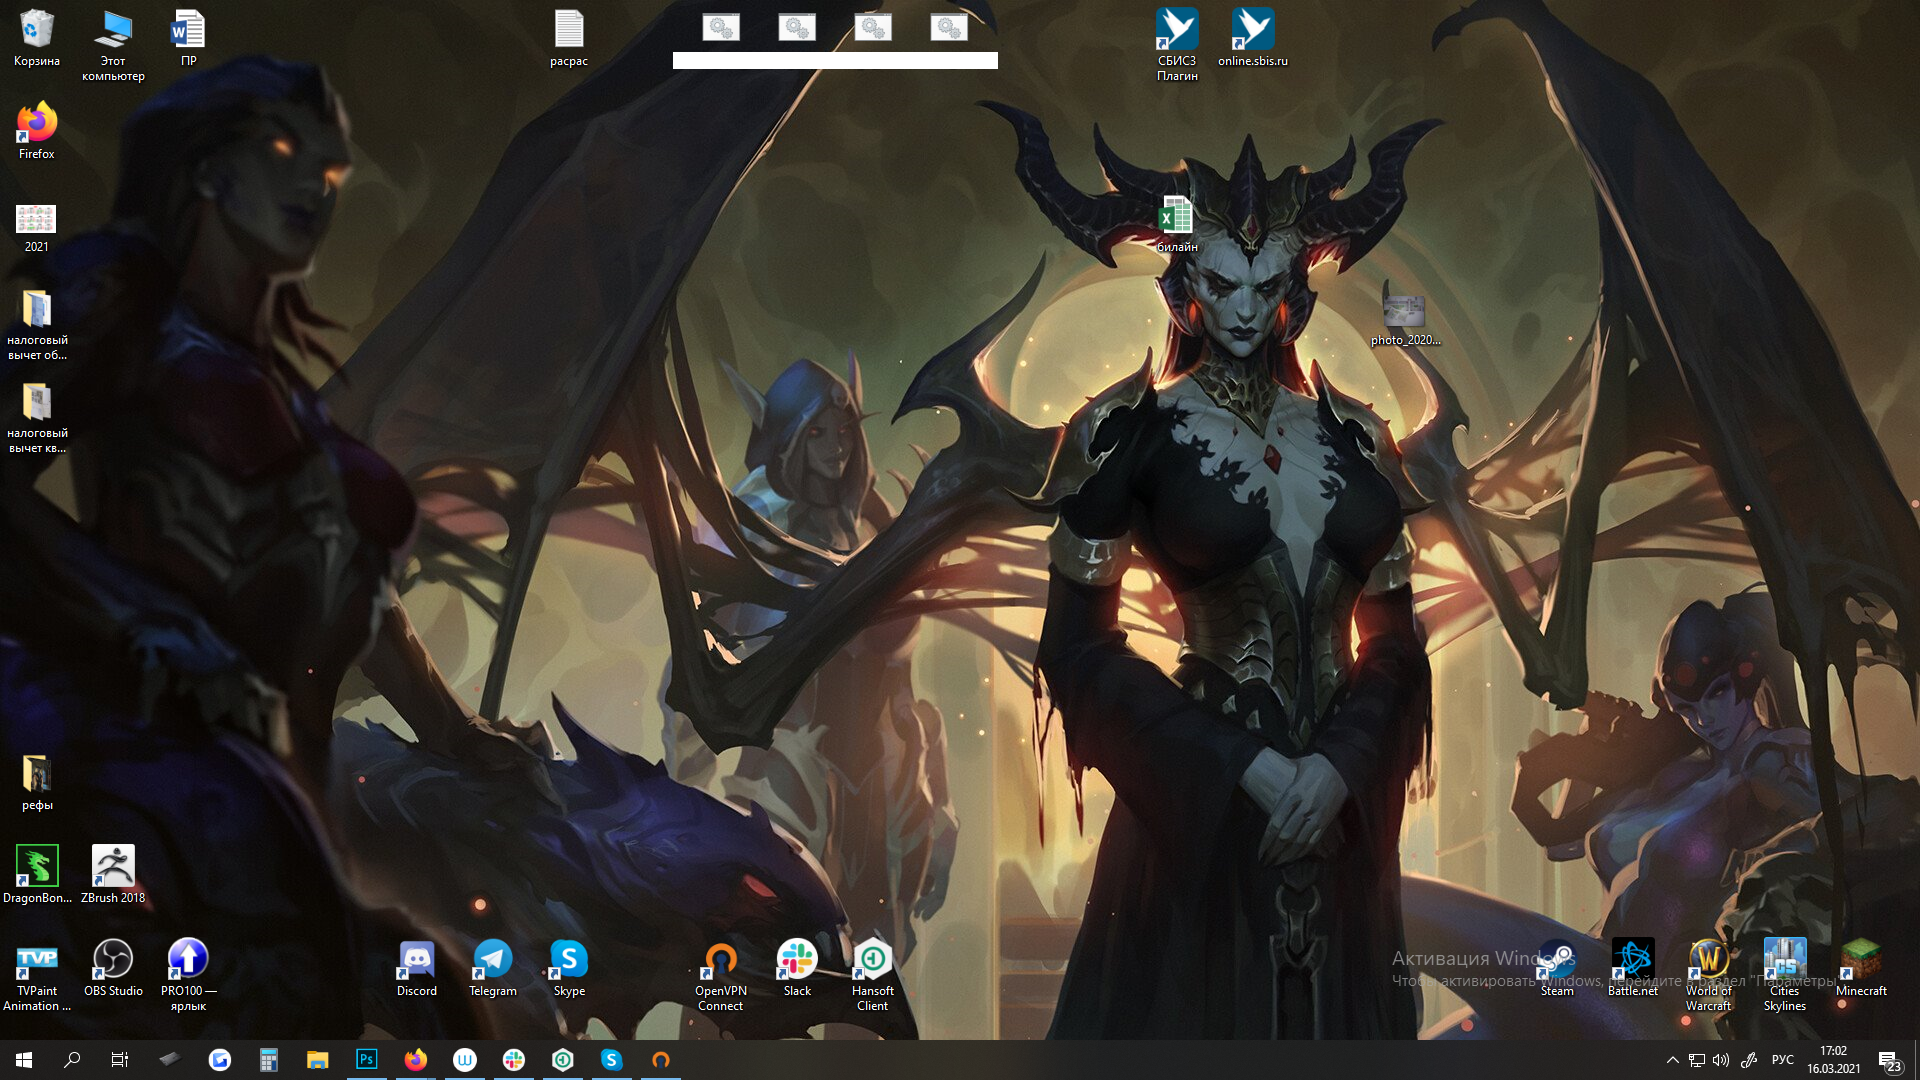Launch Skype from desktop shortcut
1920x1080 pixels.
569,968
